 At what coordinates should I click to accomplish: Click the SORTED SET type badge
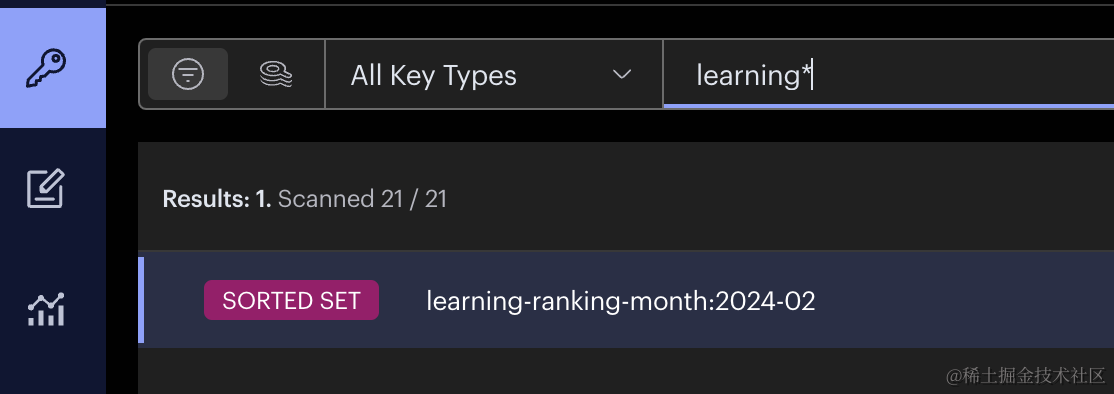291,300
